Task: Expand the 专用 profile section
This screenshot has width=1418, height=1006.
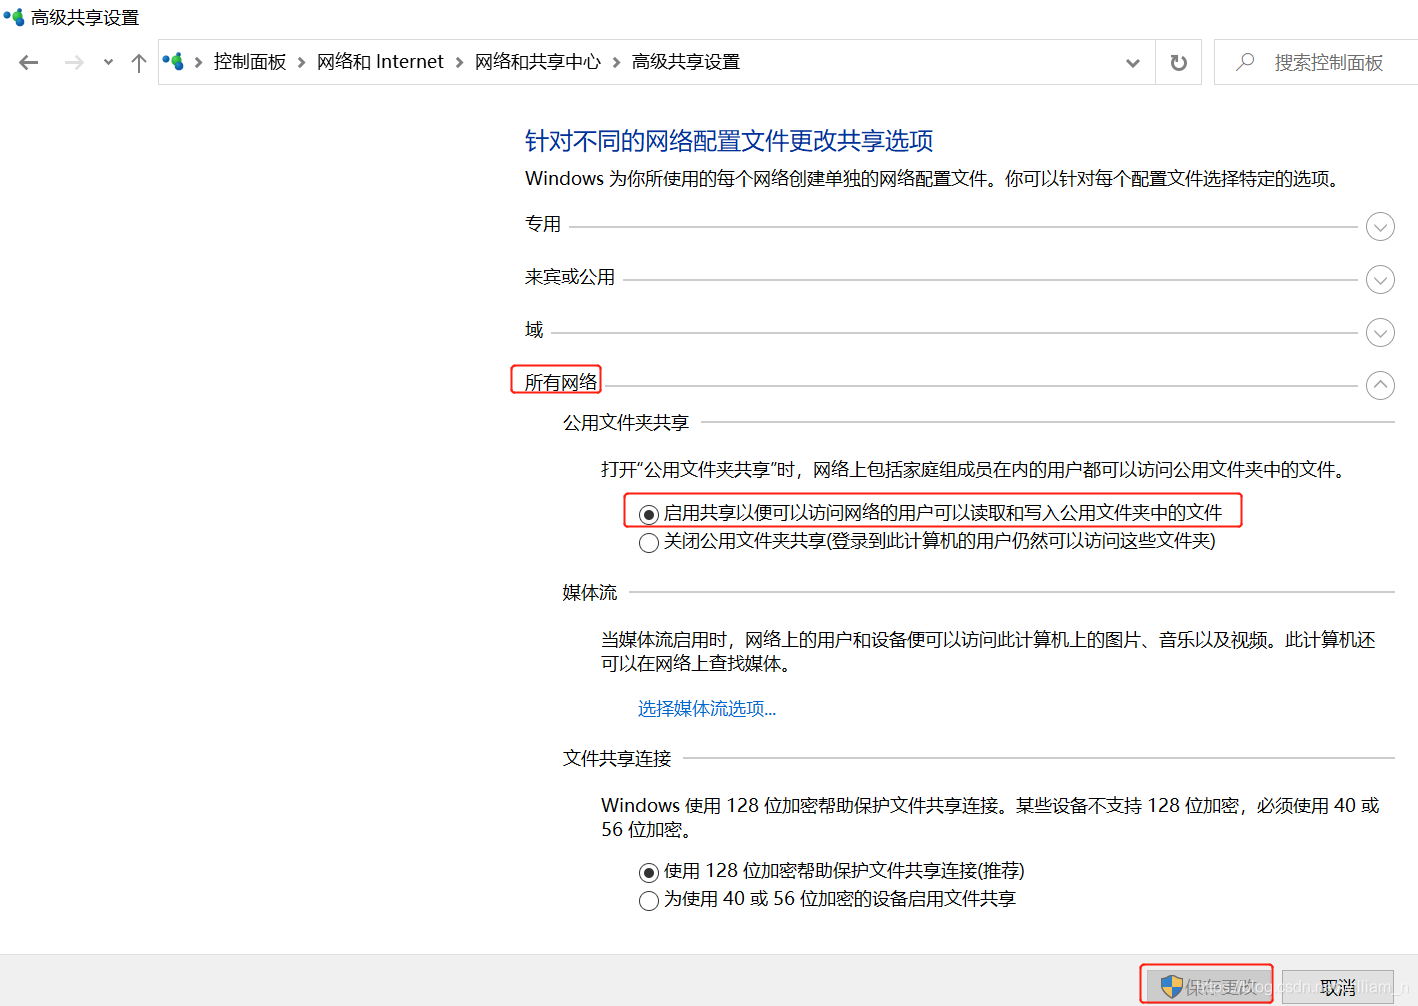Action: tap(1380, 227)
